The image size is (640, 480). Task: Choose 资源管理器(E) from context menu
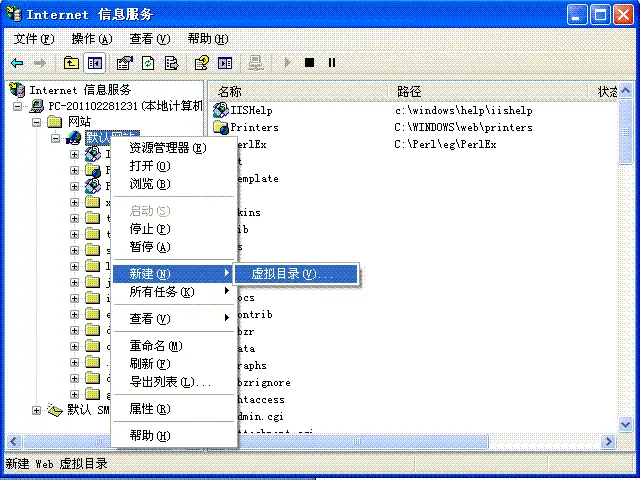pyautogui.click(x=174, y=148)
